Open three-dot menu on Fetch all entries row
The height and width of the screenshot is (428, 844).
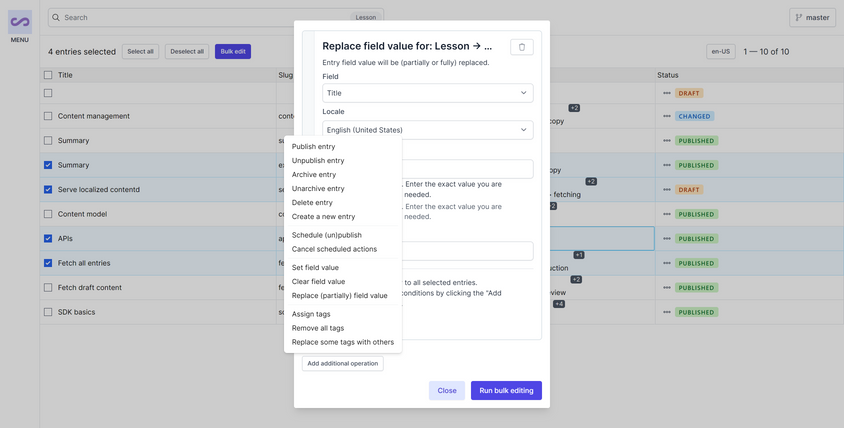pos(667,263)
